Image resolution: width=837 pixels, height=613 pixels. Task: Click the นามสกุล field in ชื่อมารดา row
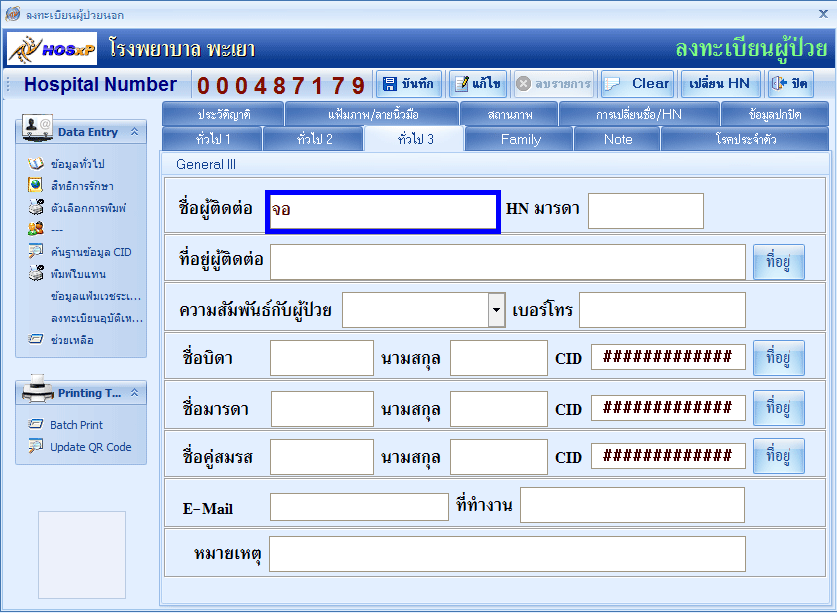pyautogui.click(x=499, y=408)
